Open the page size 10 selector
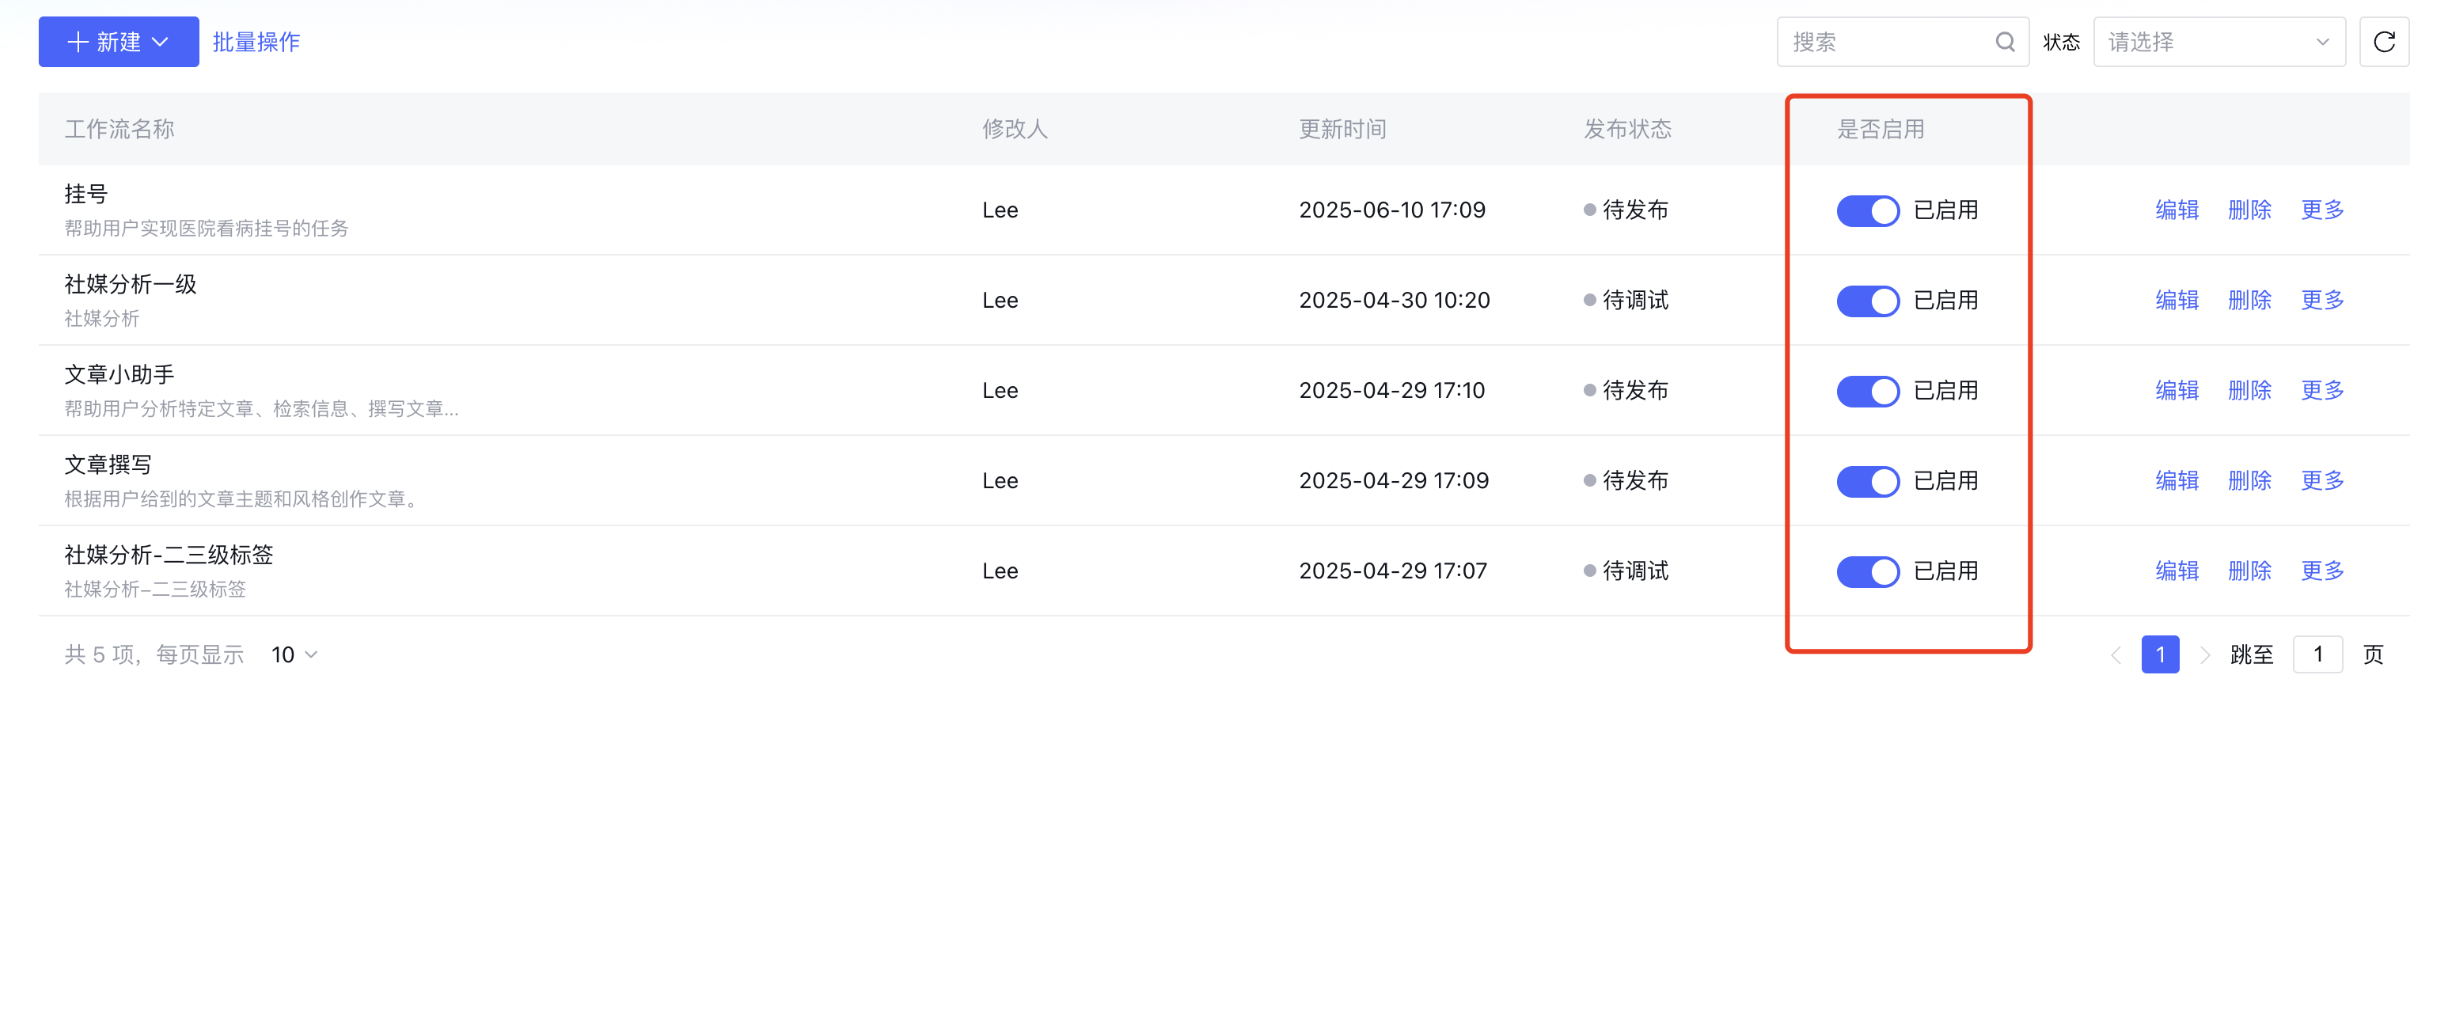The image size is (2444, 1010). point(294,655)
